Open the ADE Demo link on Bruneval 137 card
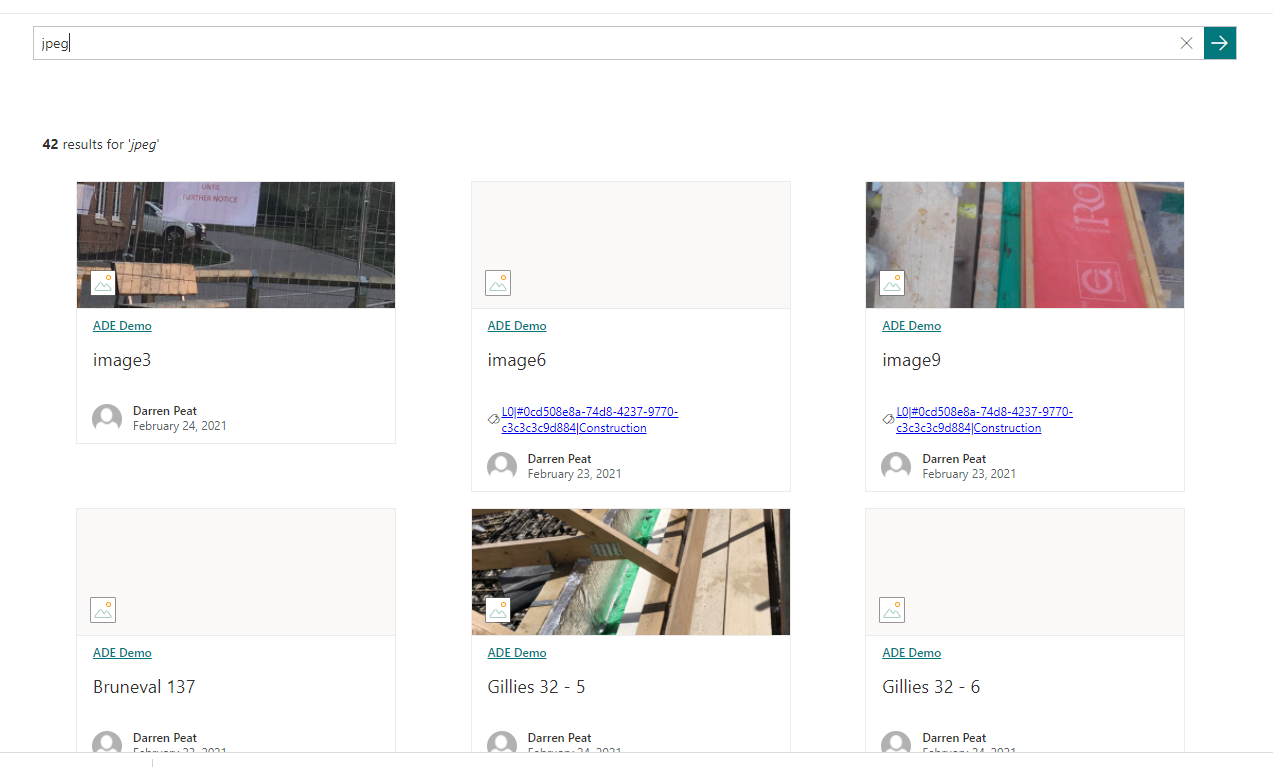Screen dimensions: 1273x767 122,653
